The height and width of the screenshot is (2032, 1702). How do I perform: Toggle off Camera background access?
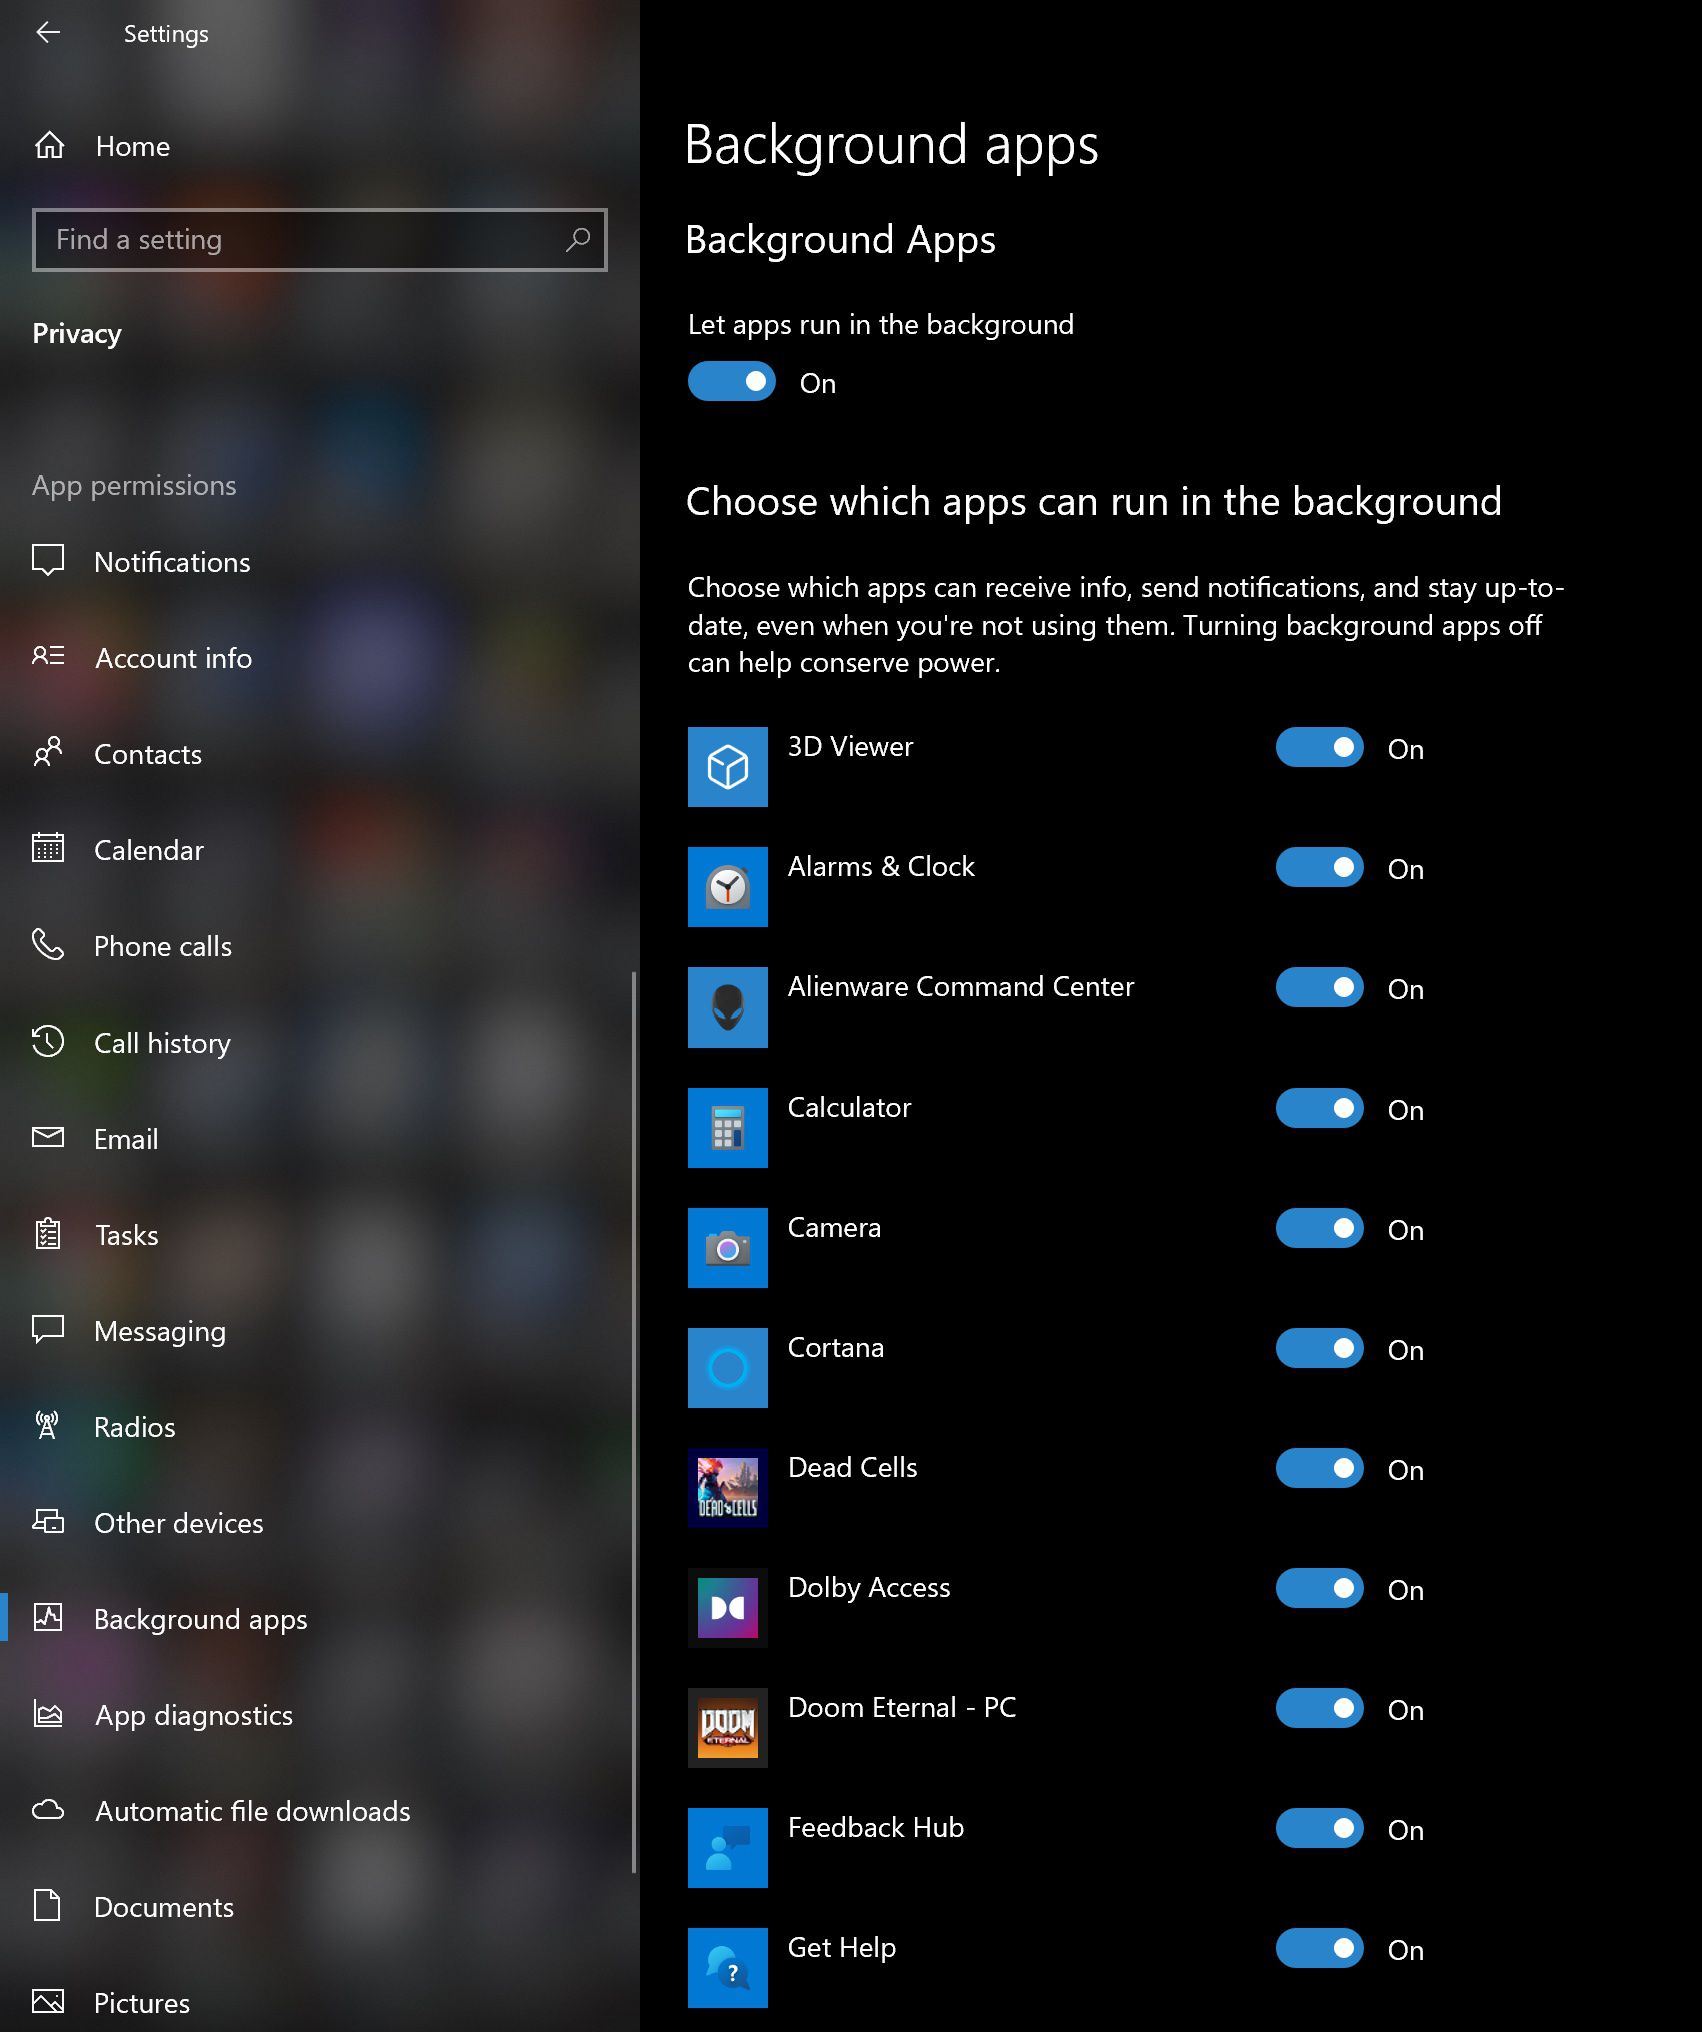(1318, 1228)
